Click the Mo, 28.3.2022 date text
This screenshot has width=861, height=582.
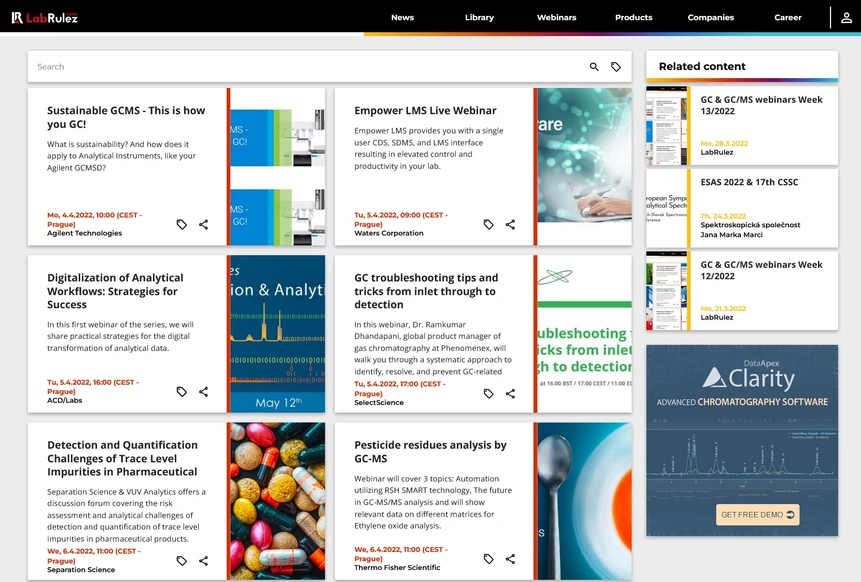click(724, 143)
